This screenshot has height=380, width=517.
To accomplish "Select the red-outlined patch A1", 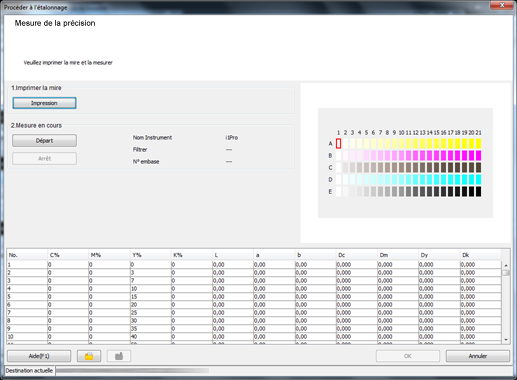I will [x=338, y=144].
